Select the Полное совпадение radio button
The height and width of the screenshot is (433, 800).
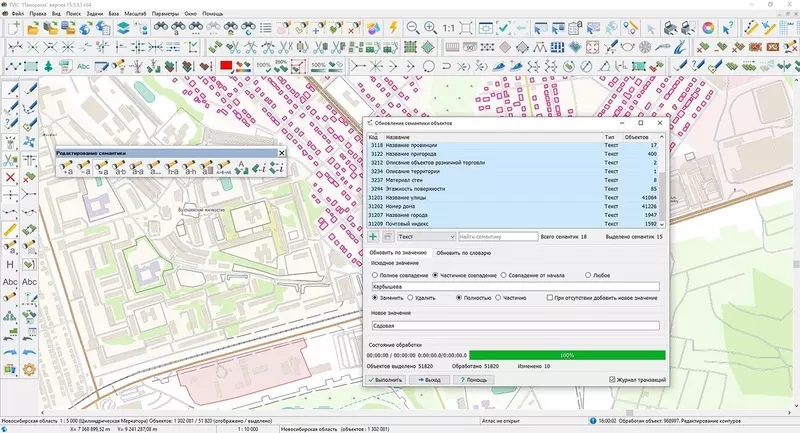pyautogui.click(x=375, y=273)
